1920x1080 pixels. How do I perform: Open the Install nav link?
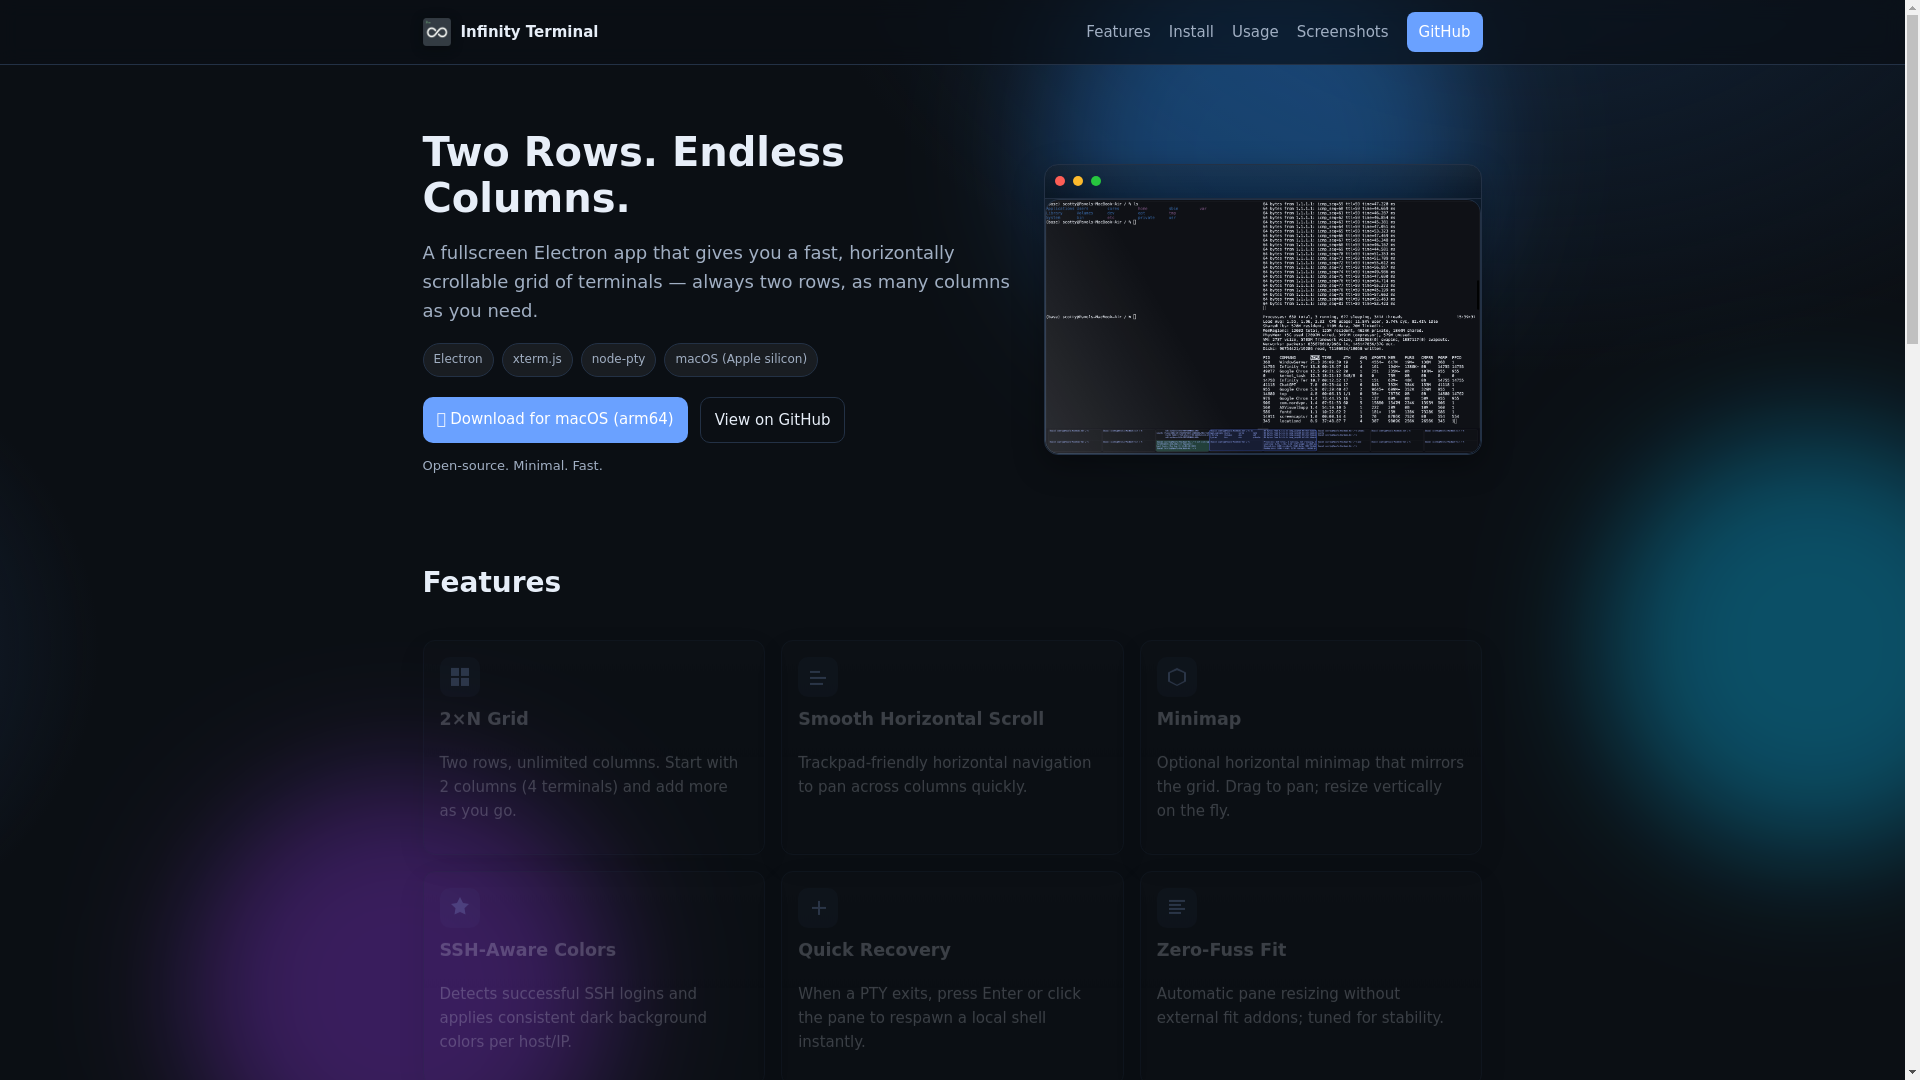(x=1191, y=32)
